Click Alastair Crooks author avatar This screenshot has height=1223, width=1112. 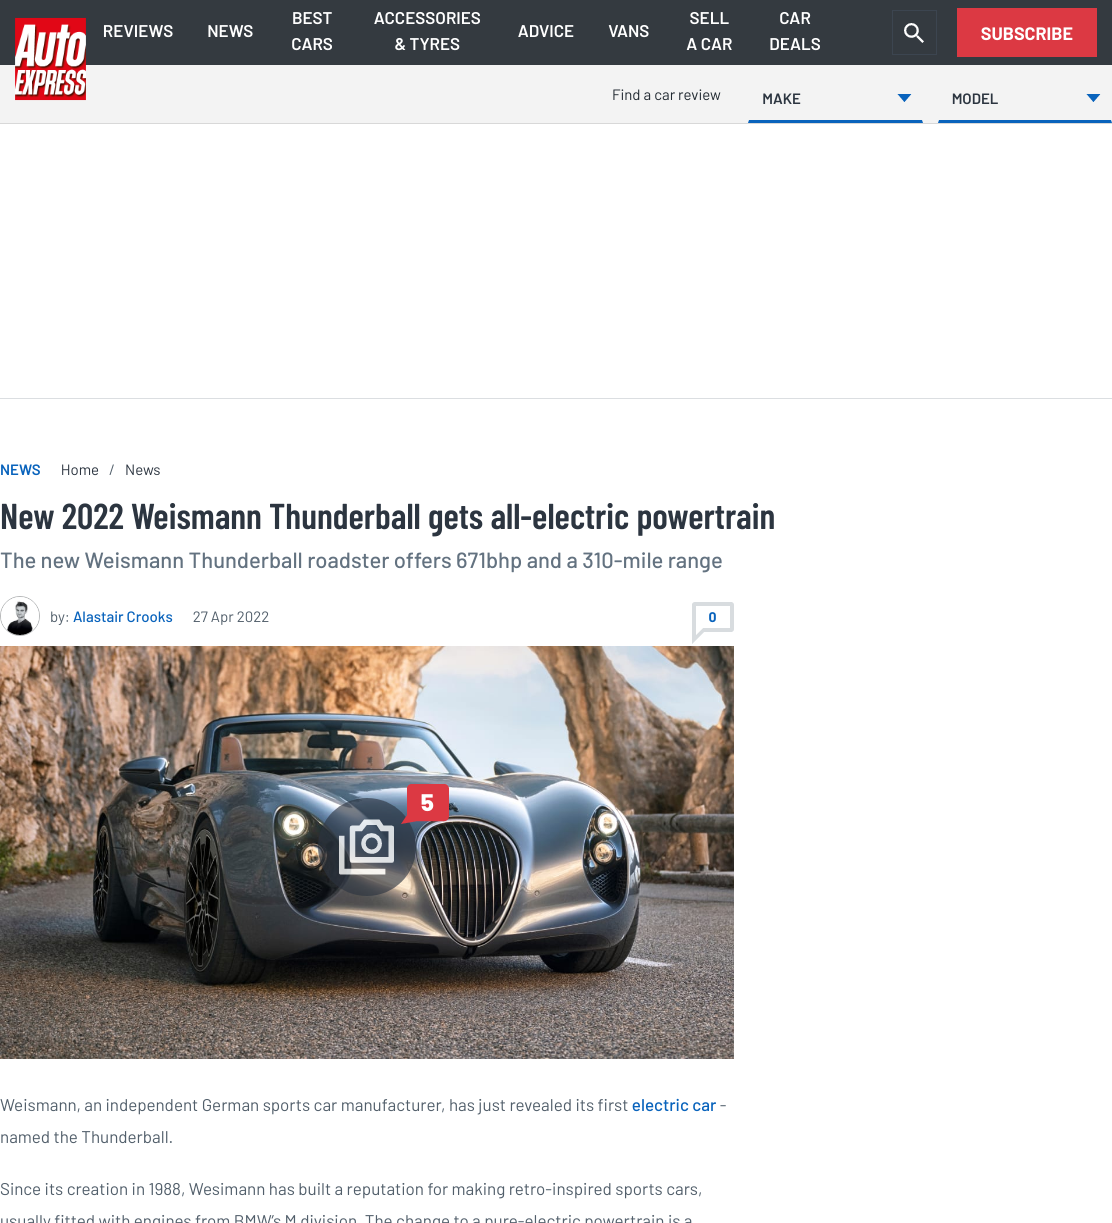(20, 617)
